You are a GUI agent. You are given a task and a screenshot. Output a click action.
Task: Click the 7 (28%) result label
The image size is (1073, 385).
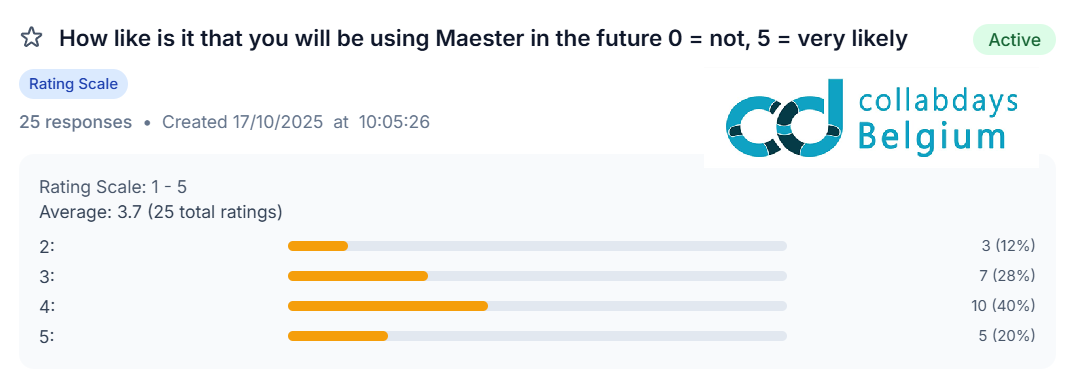point(1007,276)
